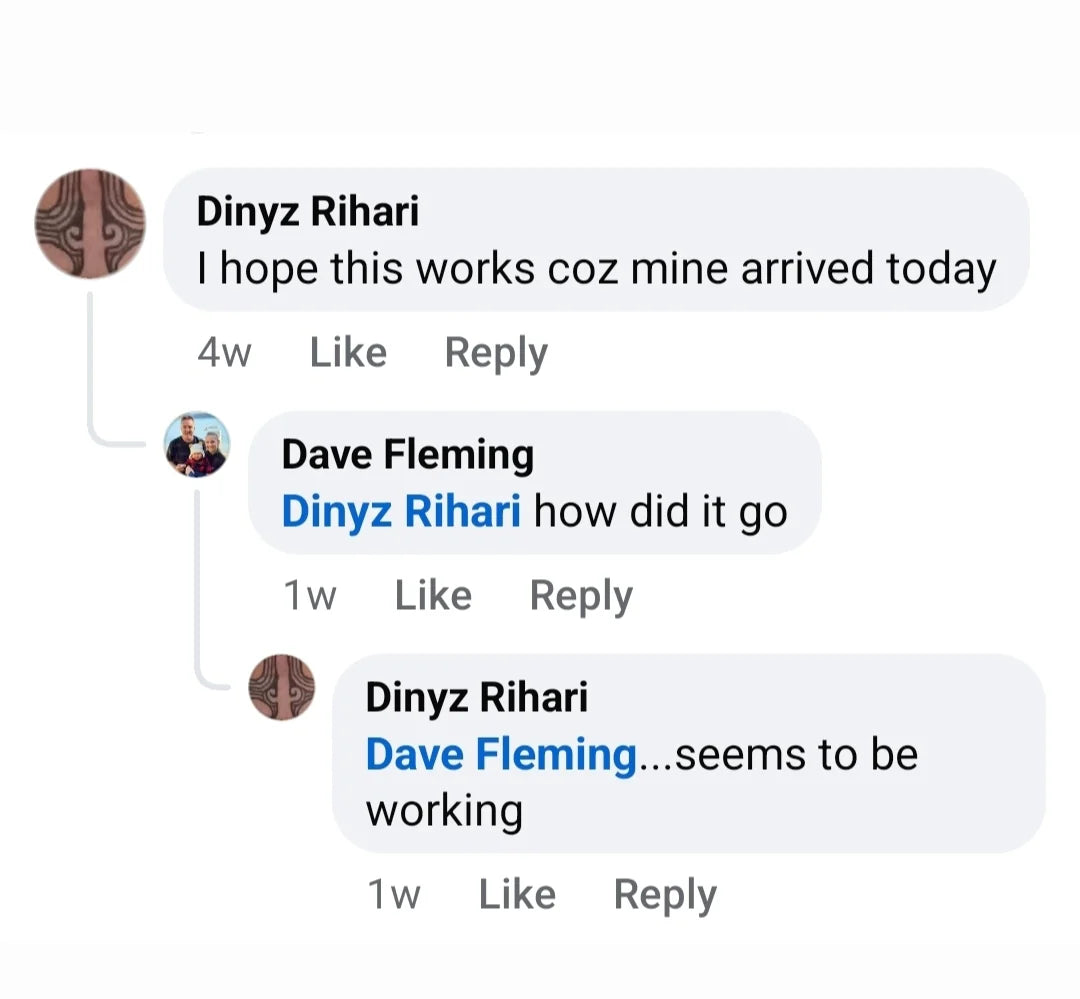This screenshot has height=999, width=1080.
Task: Click the blue Dinyz Rihari mention
Action: [401, 512]
